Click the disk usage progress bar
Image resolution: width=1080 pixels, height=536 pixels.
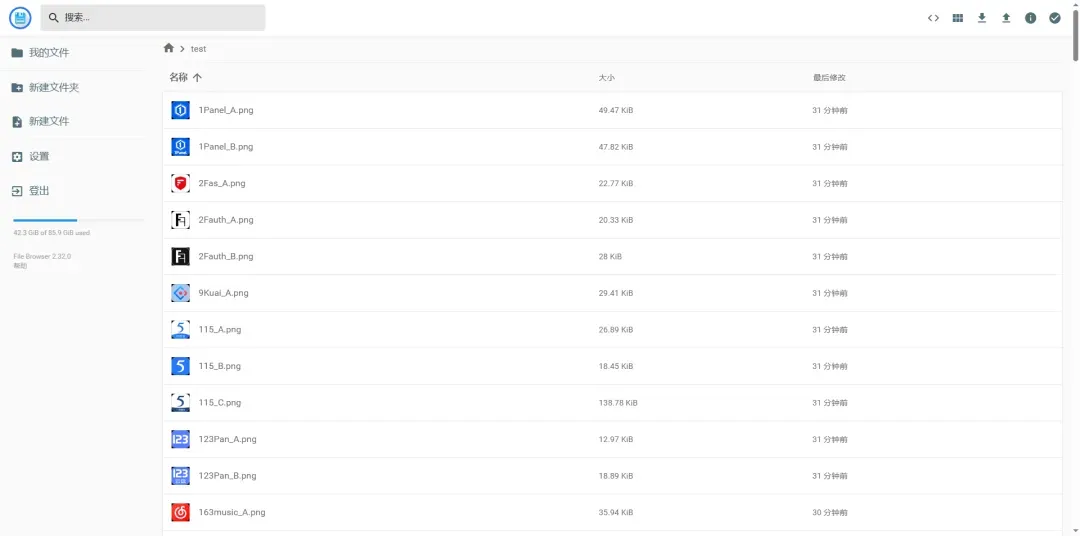[79, 220]
